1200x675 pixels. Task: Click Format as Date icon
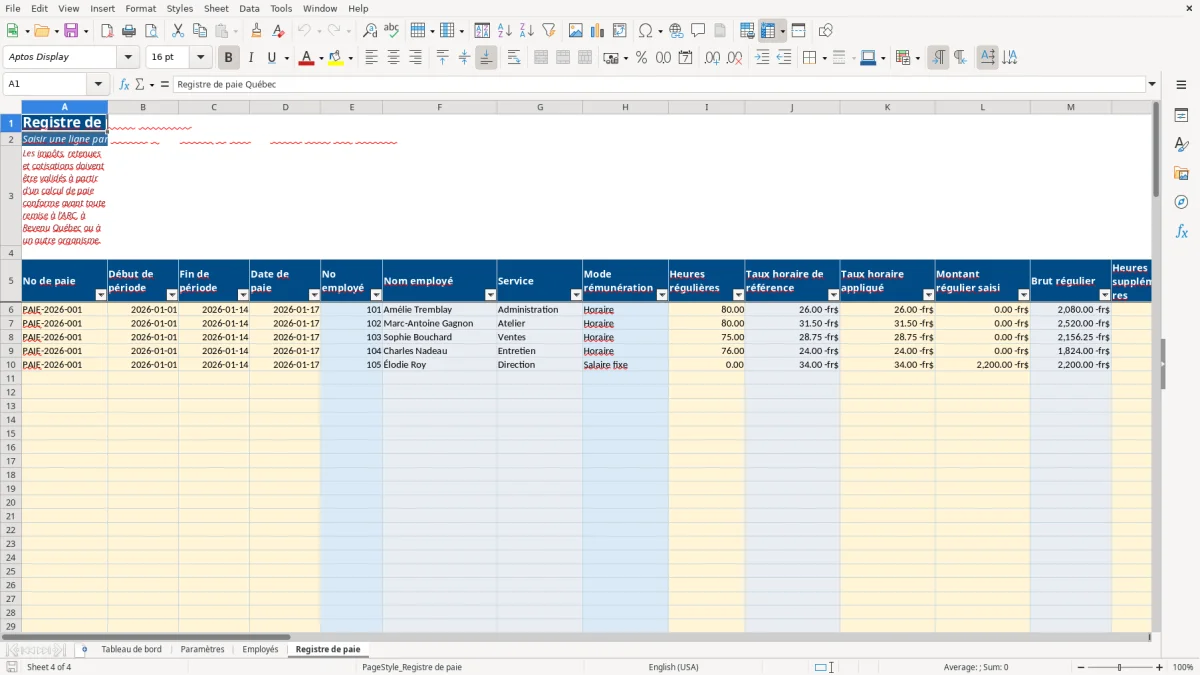(686, 58)
